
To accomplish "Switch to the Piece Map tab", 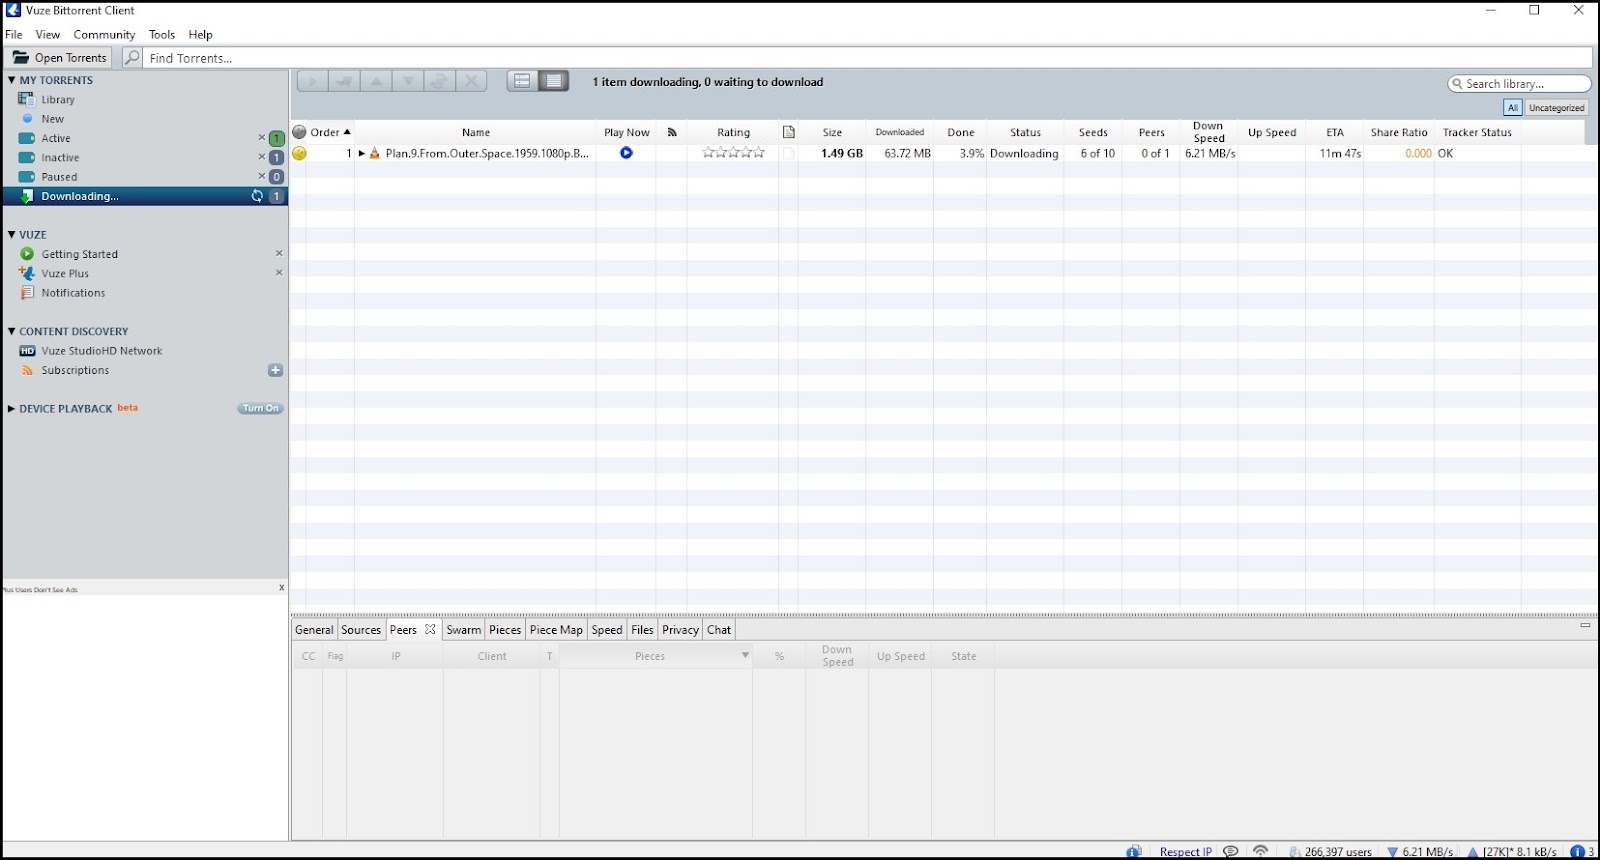I will point(556,630).
